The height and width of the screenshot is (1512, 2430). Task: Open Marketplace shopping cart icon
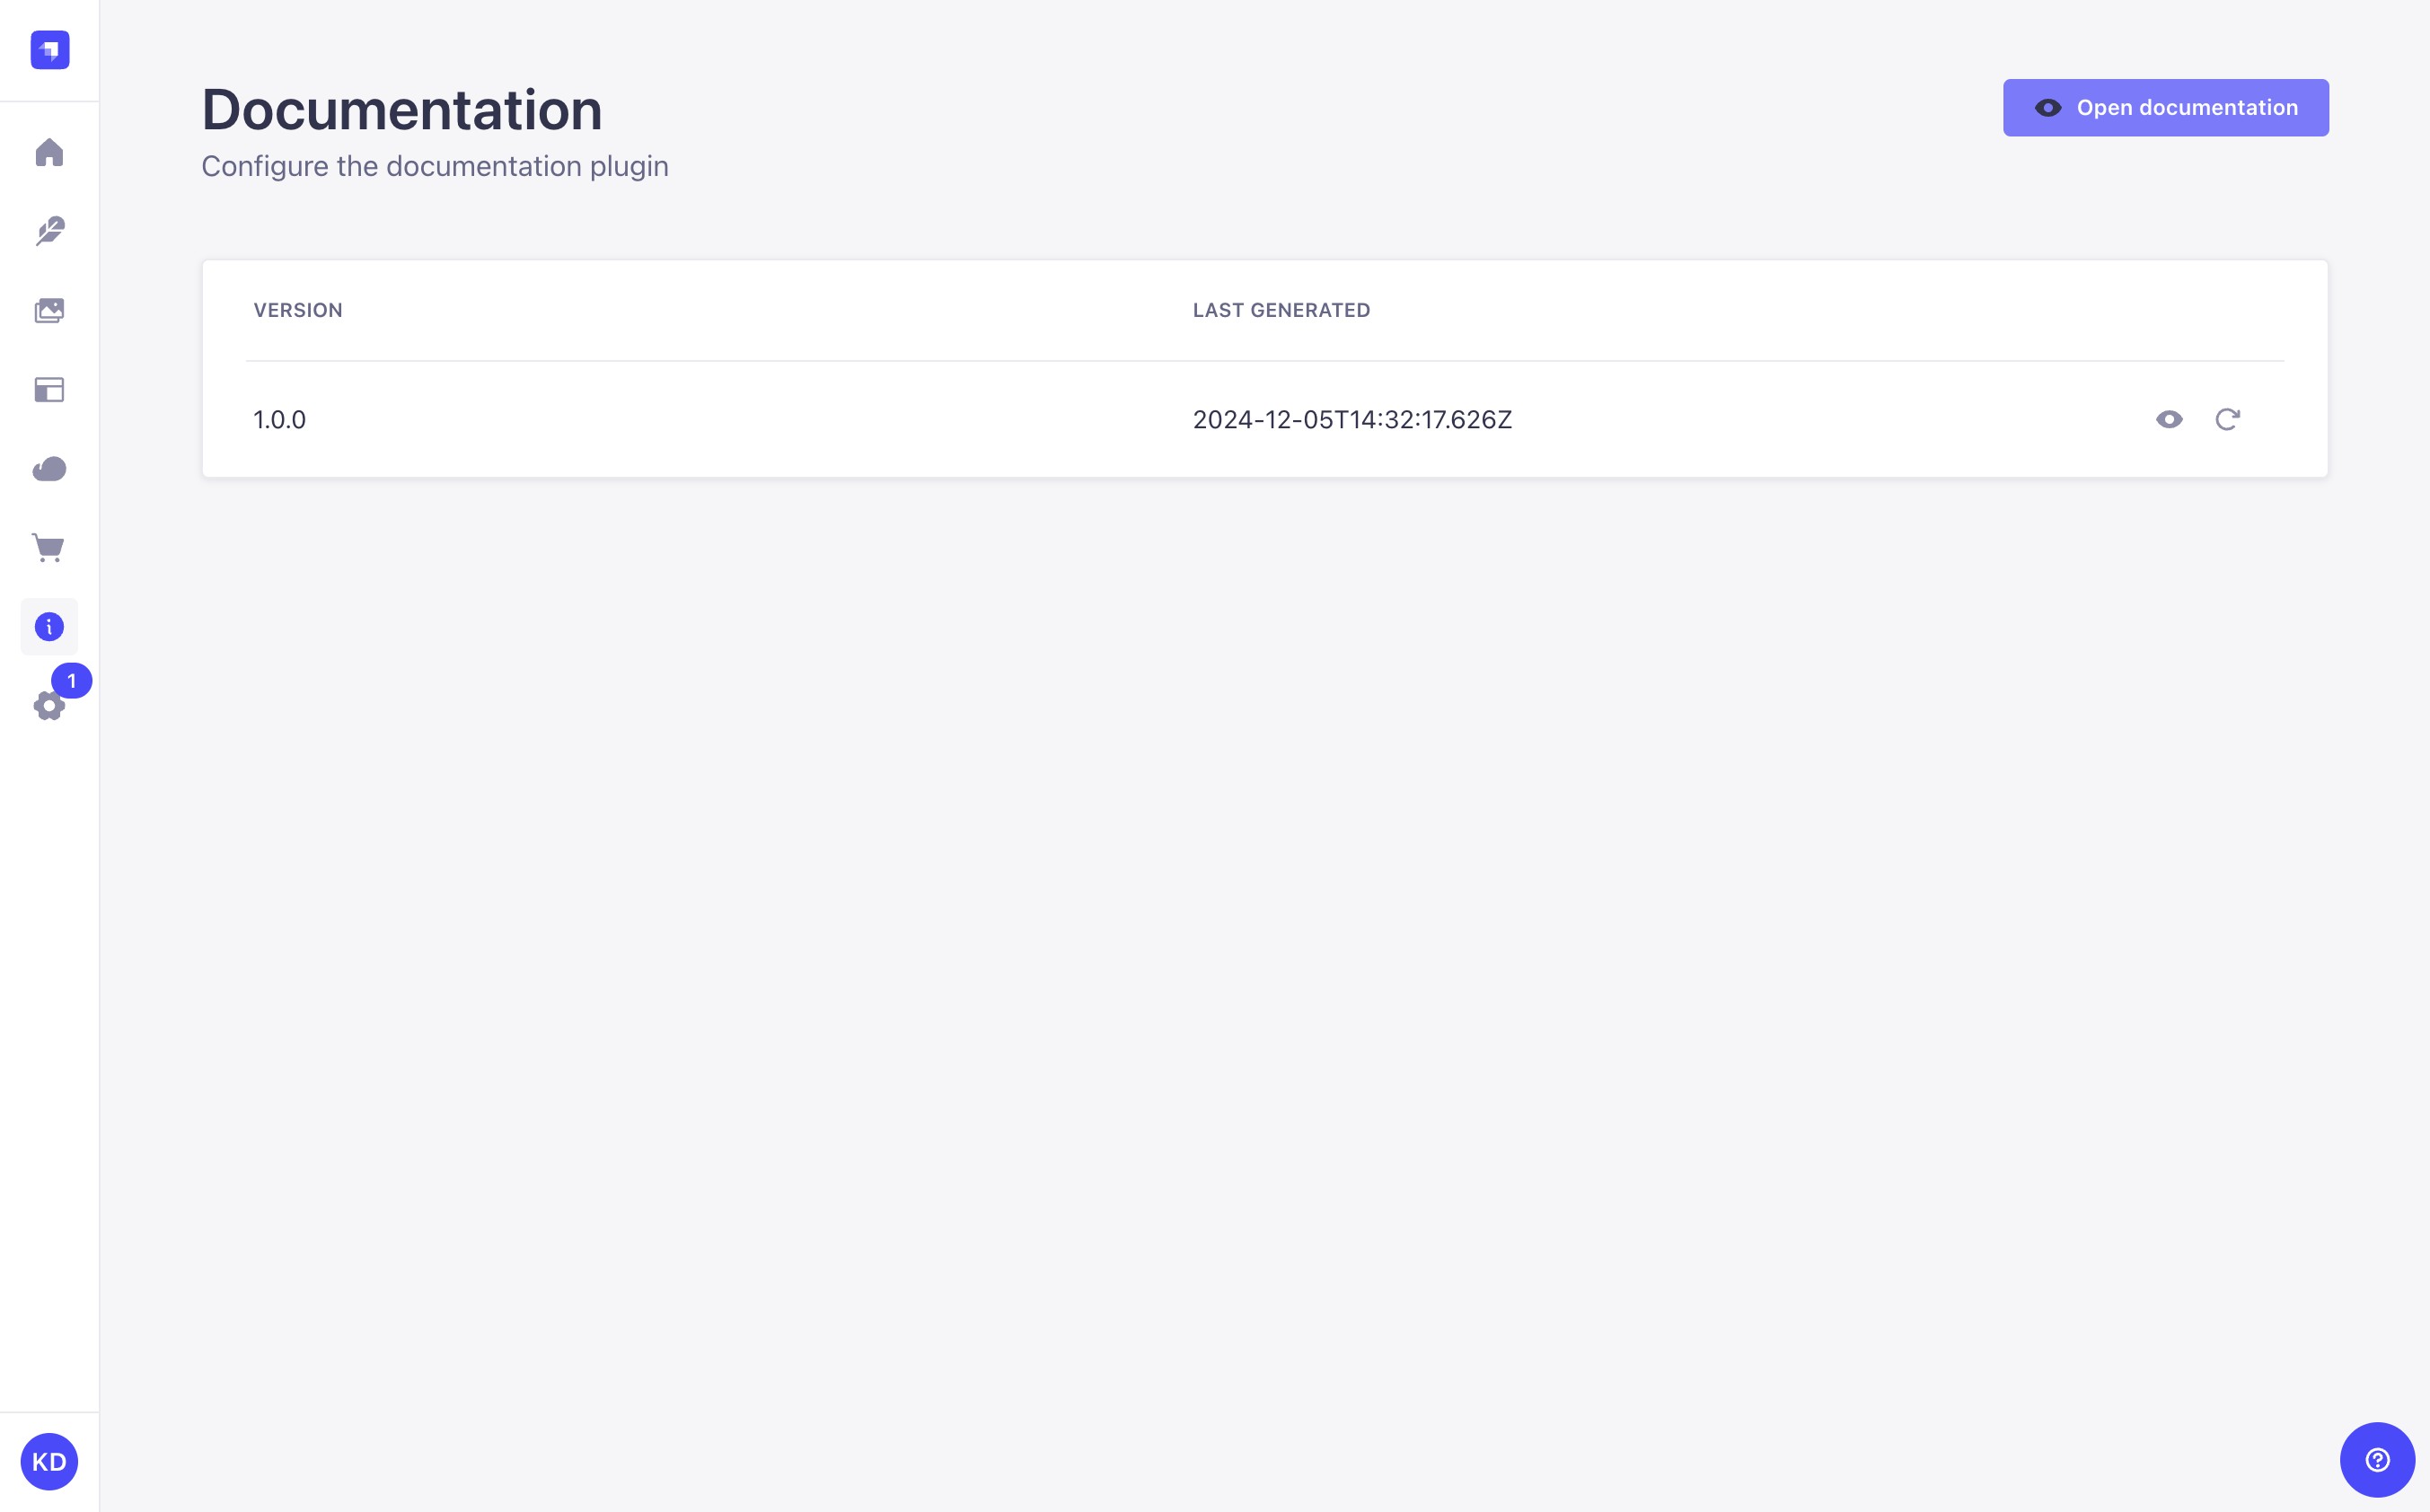click(x=49, y=548)
